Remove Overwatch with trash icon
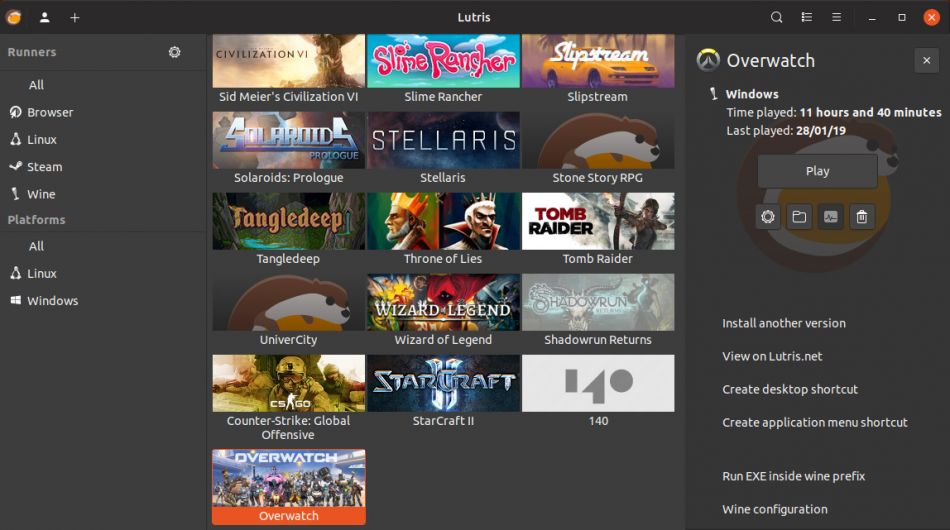Viewport: 950px width, 530px height. [862, 217]
